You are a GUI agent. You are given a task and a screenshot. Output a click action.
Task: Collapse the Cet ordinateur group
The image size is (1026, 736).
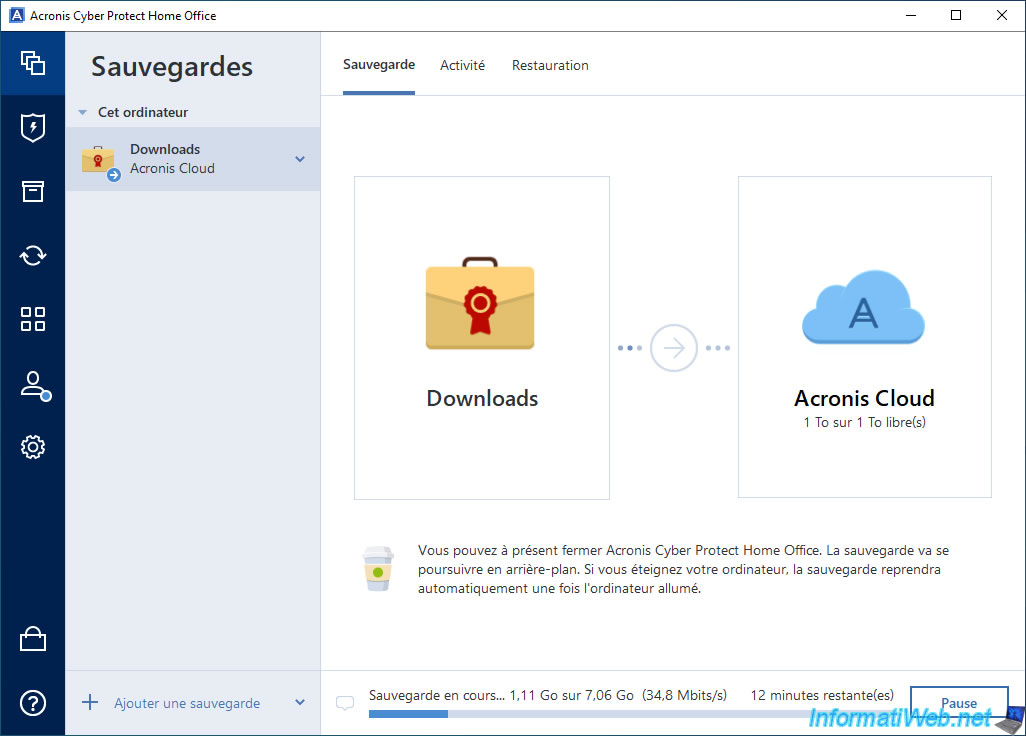(x=82, y=113)
